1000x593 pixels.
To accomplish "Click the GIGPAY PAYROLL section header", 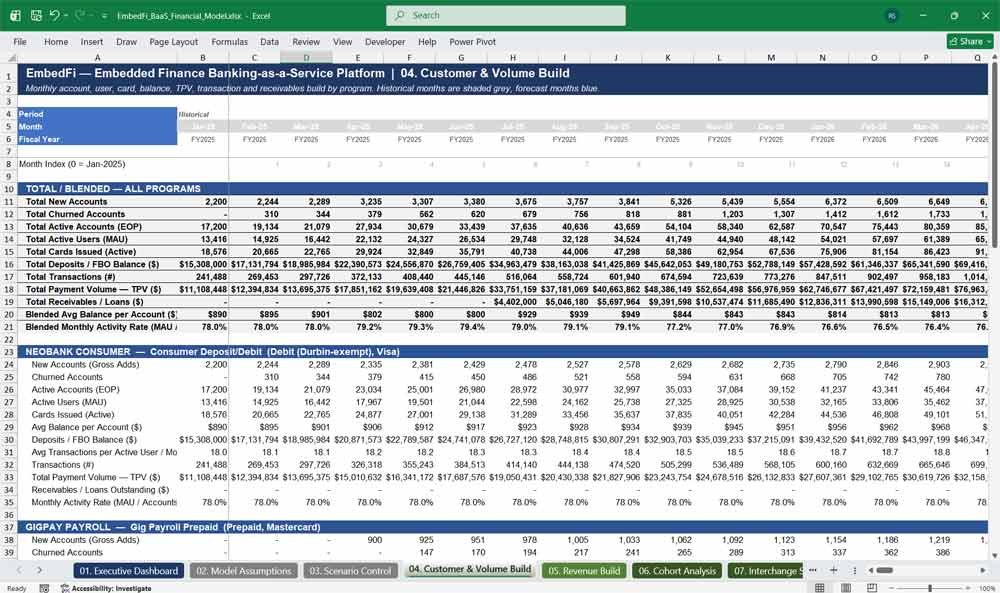I will 503,527.
